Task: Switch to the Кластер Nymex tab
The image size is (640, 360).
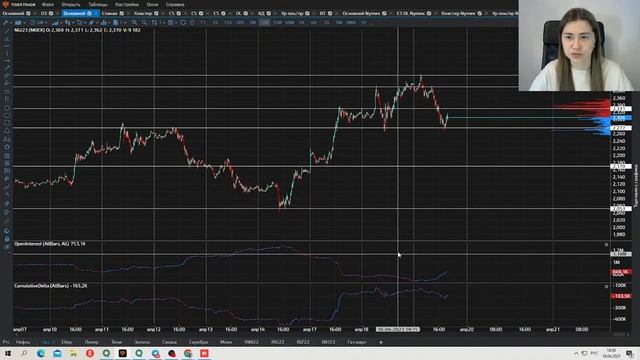Action: (458, 13)
